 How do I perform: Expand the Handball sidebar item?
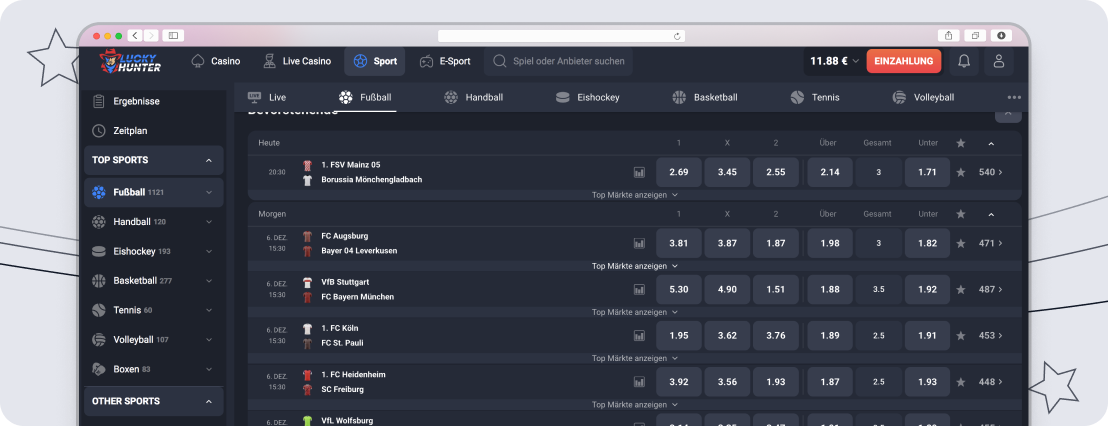(208, 222)
